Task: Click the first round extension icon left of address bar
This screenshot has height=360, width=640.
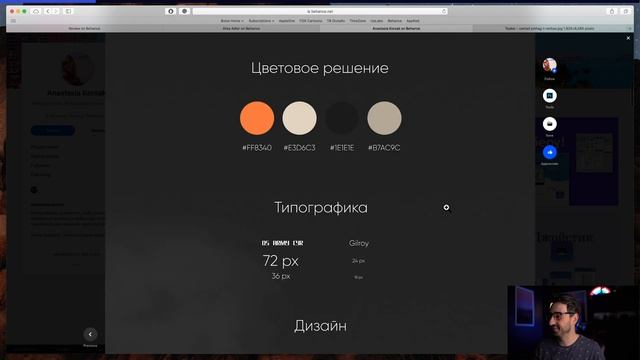Action: point(171,11)
